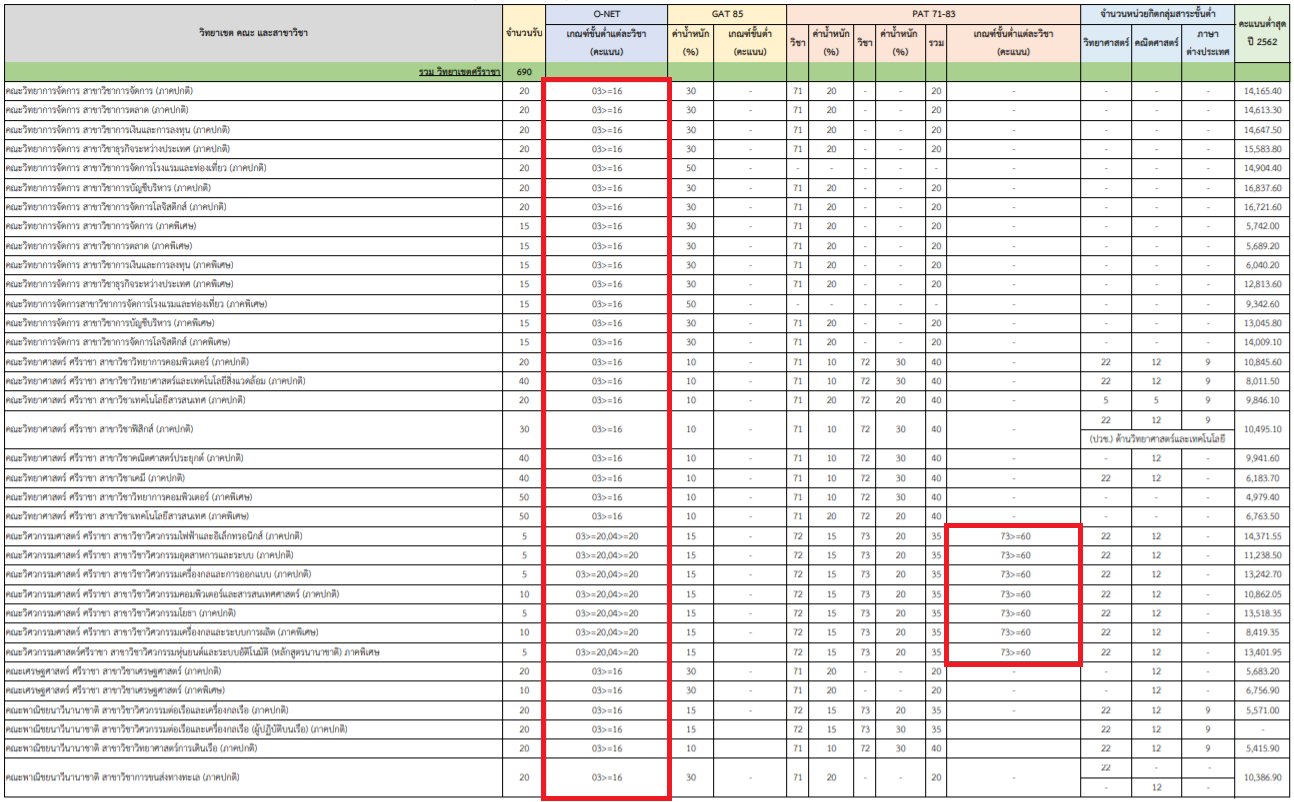Click the "O-NET" group header
1294x802 pixels.
pyautogui.click(x=607, y=14)
